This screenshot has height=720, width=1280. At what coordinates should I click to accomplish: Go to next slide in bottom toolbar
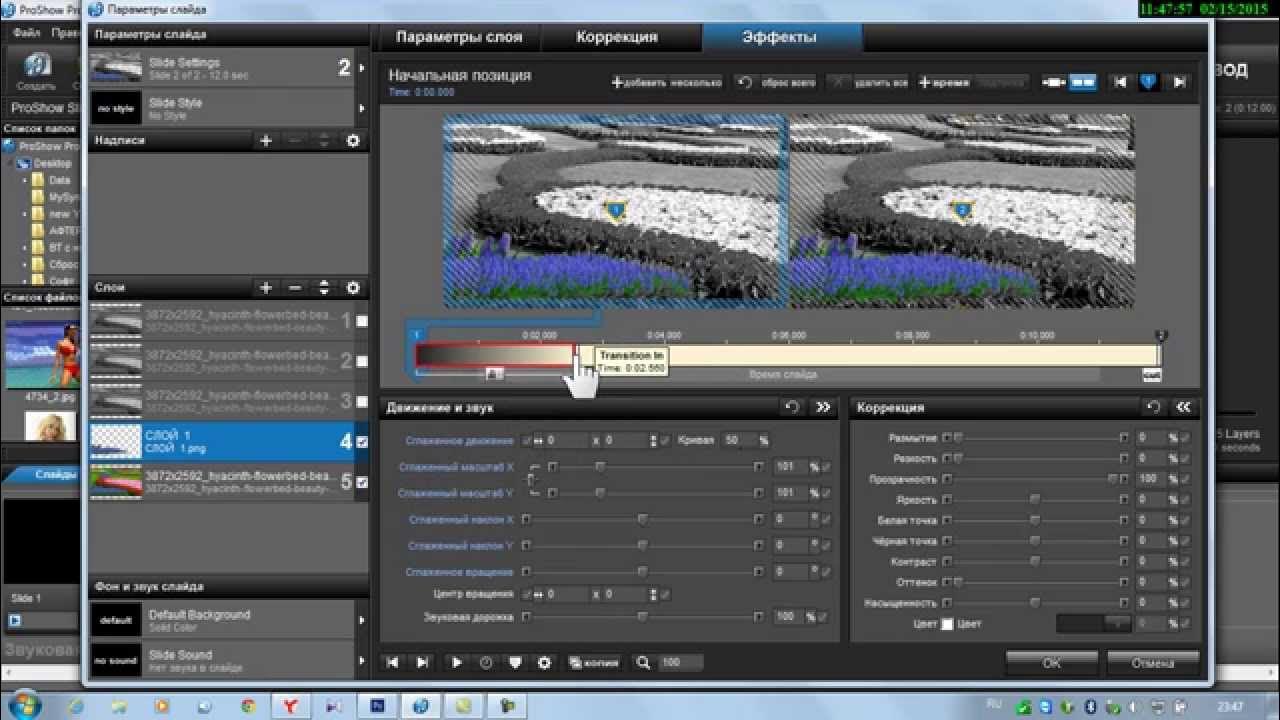(x=423, y=662)
